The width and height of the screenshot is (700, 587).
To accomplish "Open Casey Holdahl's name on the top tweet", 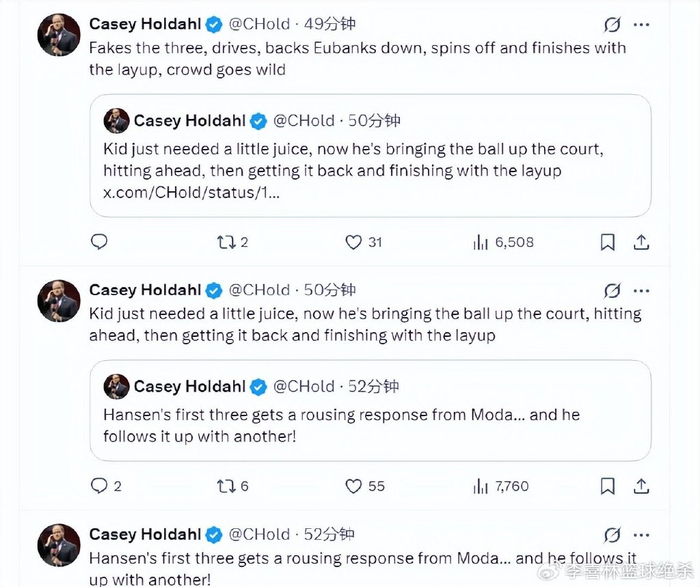I will [143, 23].
